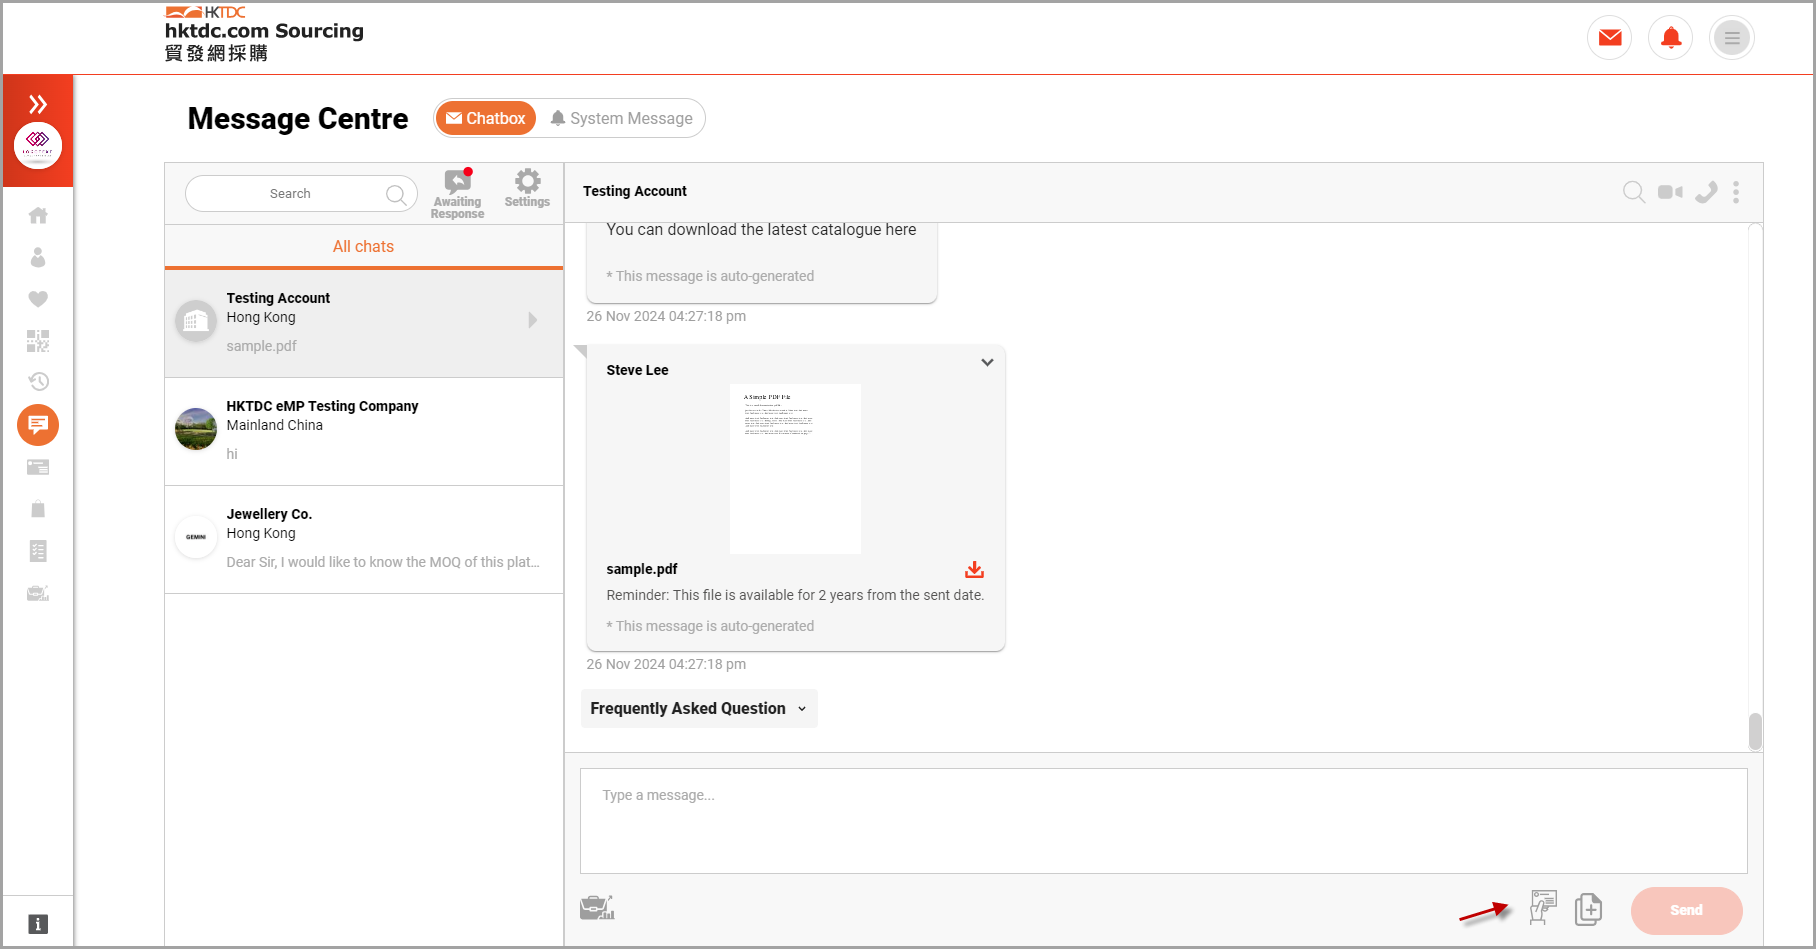
Task: Open the Jewellery Co. chat
Action: [x=364, y=539]
